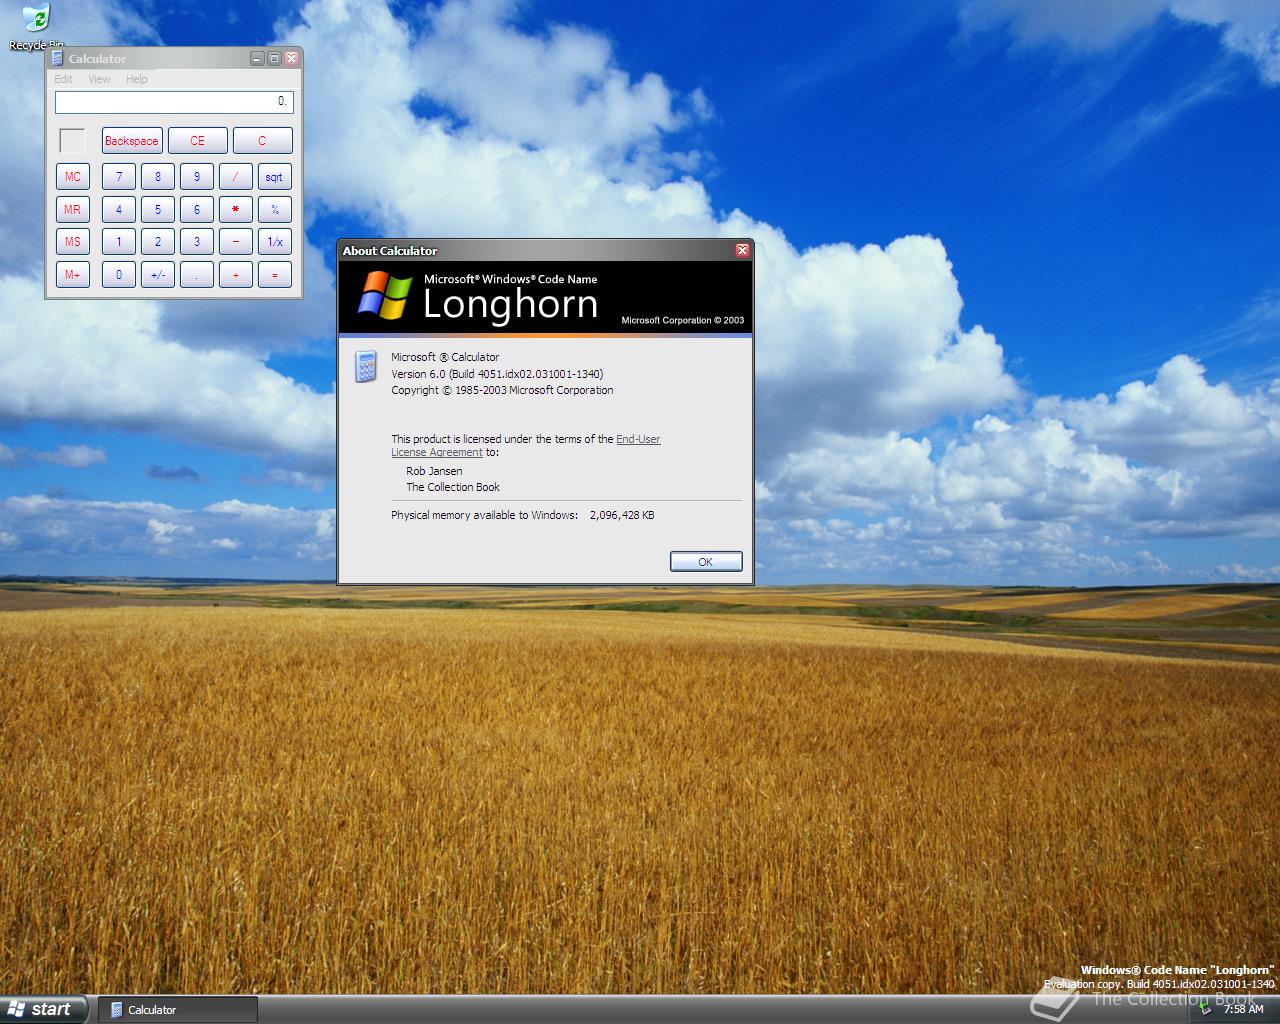1280x1024 pixels.
Task: Click the digit 9 button
Action: click(x=197, y=177)
